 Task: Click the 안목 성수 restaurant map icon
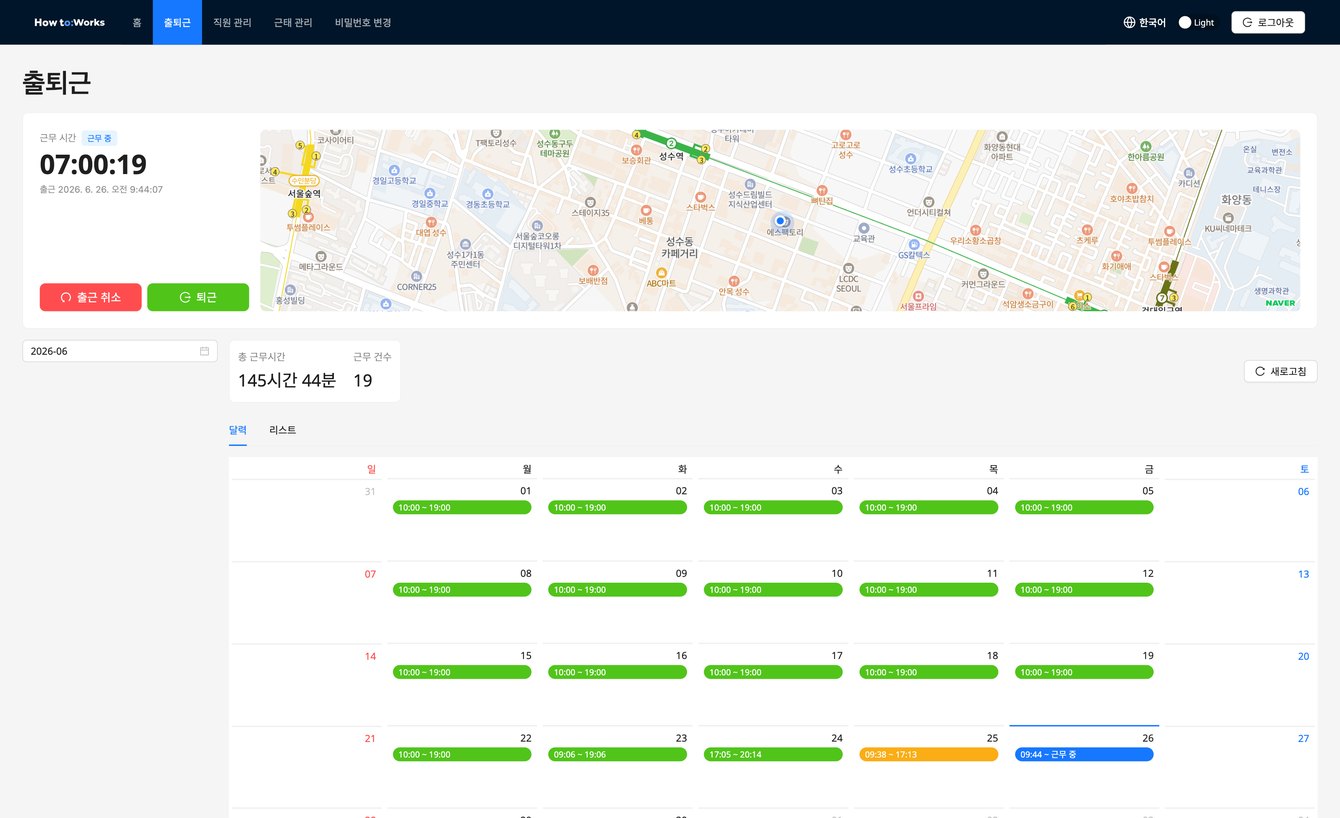[x=734, y=281]
